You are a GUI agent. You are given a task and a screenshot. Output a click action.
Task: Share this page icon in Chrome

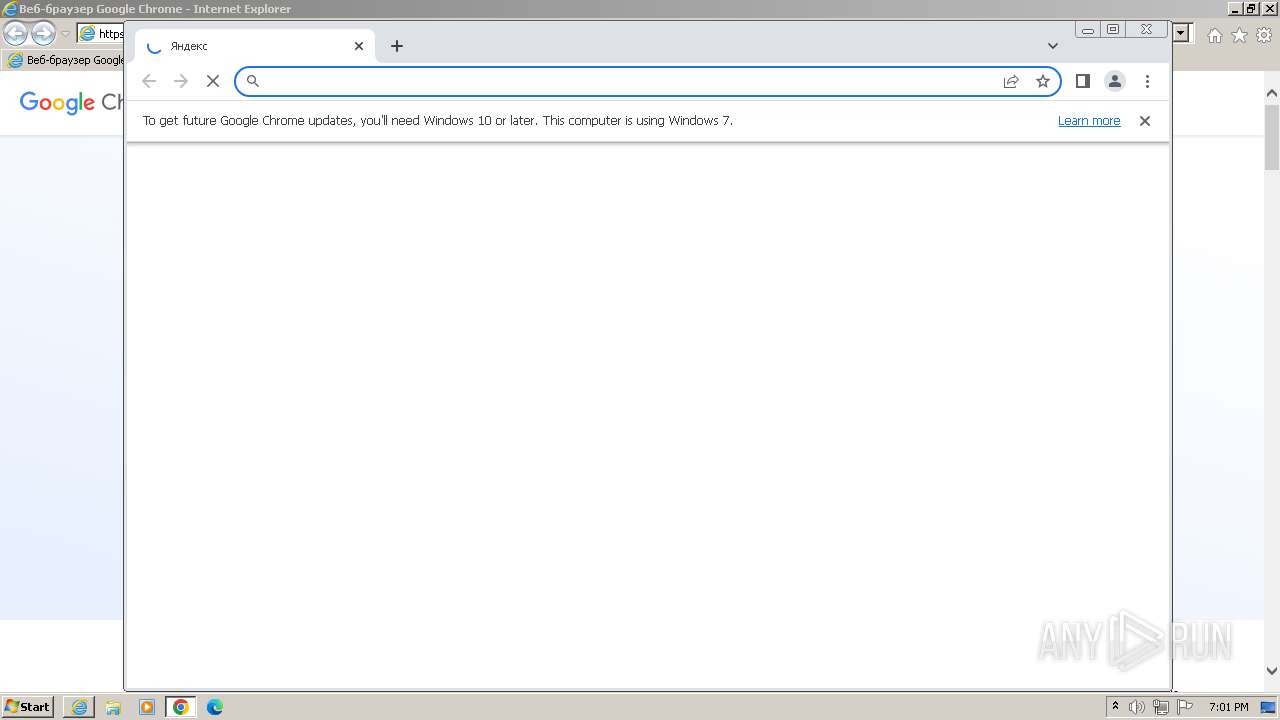(1011, 81)
